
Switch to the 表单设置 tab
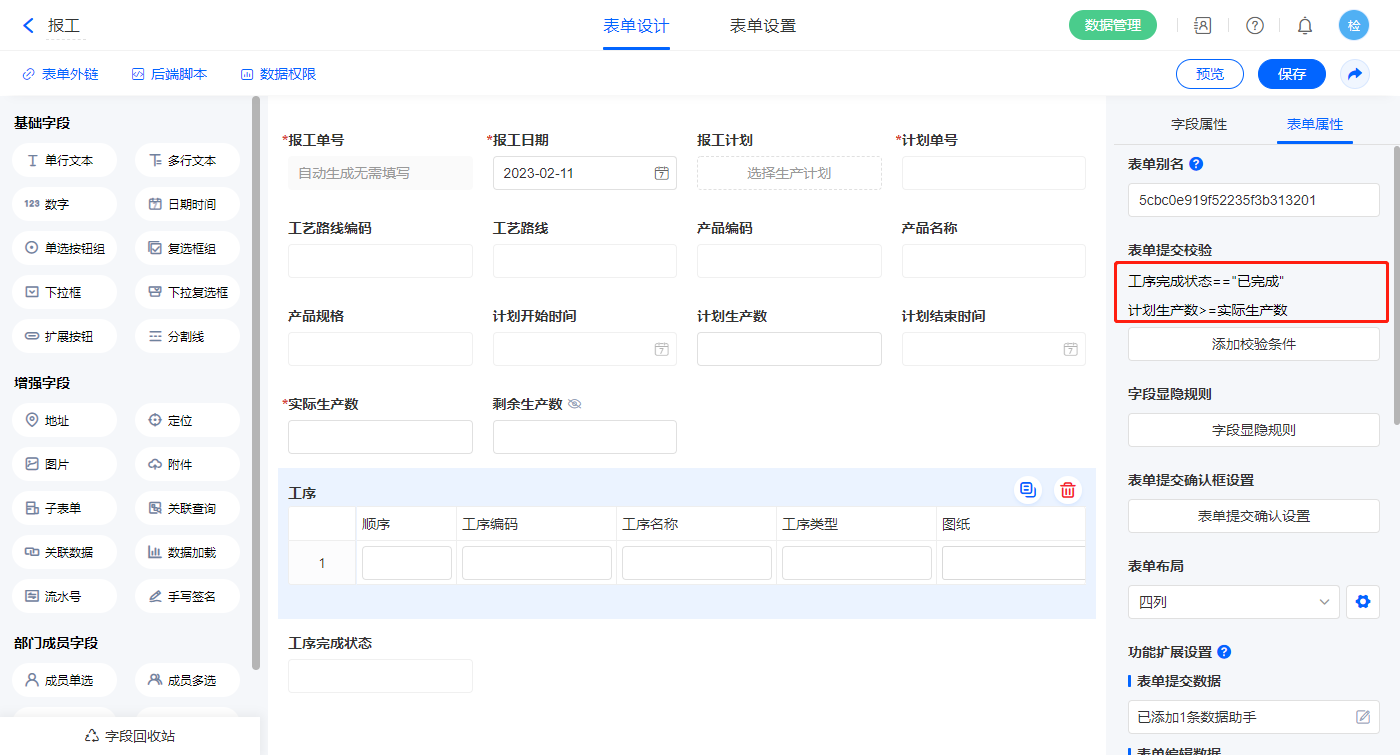coord(762,26)
